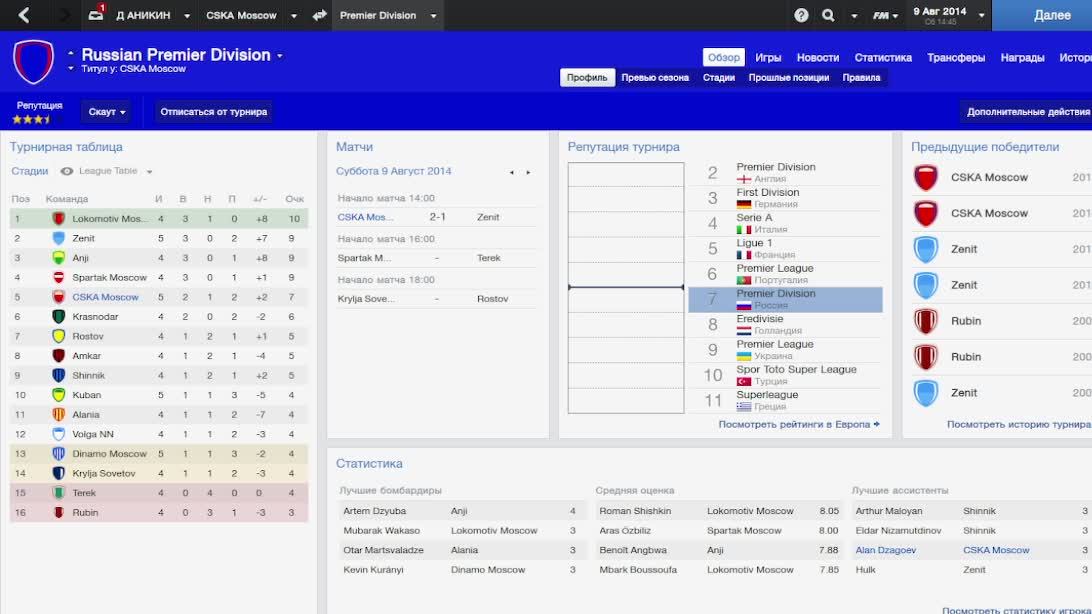Open the Alan Dzagoev player link
The height and width of the screenshot is (614, 1092).
(x=885, y=550)
